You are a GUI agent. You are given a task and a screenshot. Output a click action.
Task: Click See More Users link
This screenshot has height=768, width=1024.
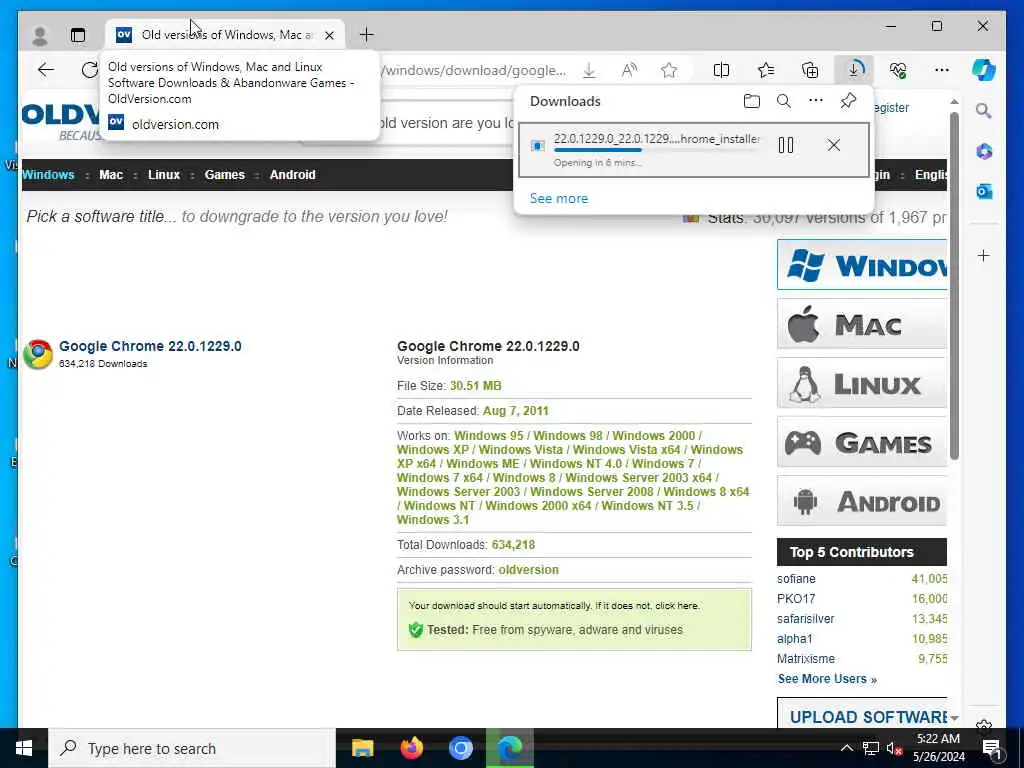tap(827, 679)
